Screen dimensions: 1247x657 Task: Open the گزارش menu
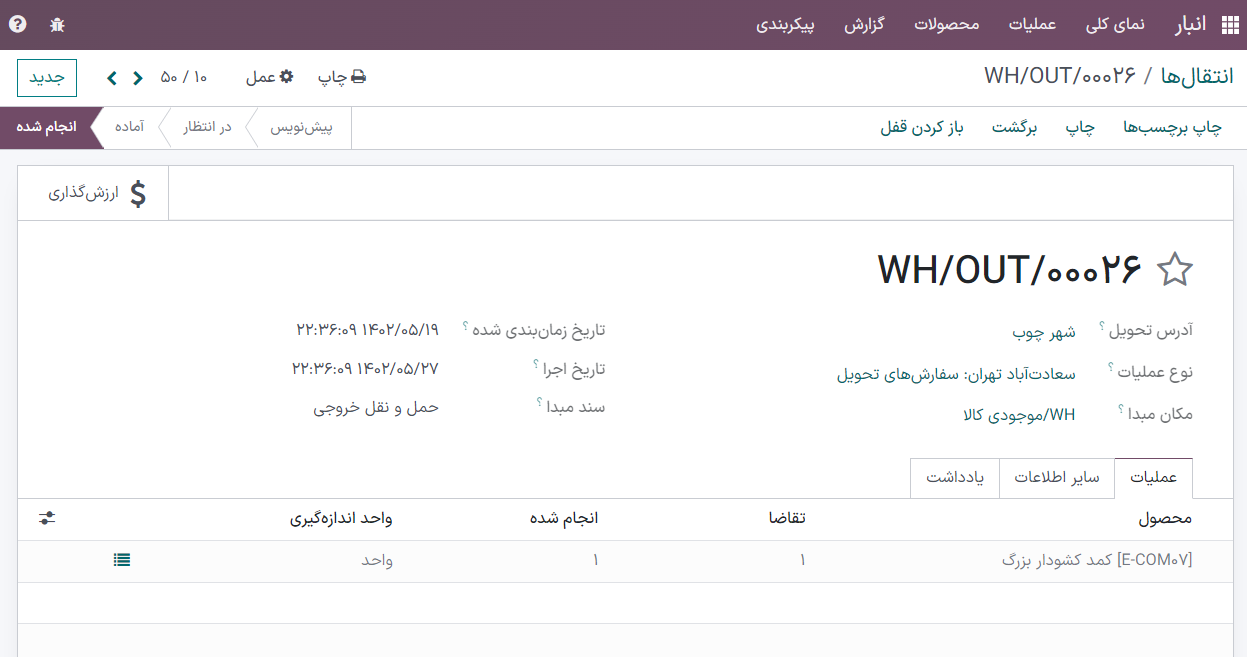tap(864, 25)
